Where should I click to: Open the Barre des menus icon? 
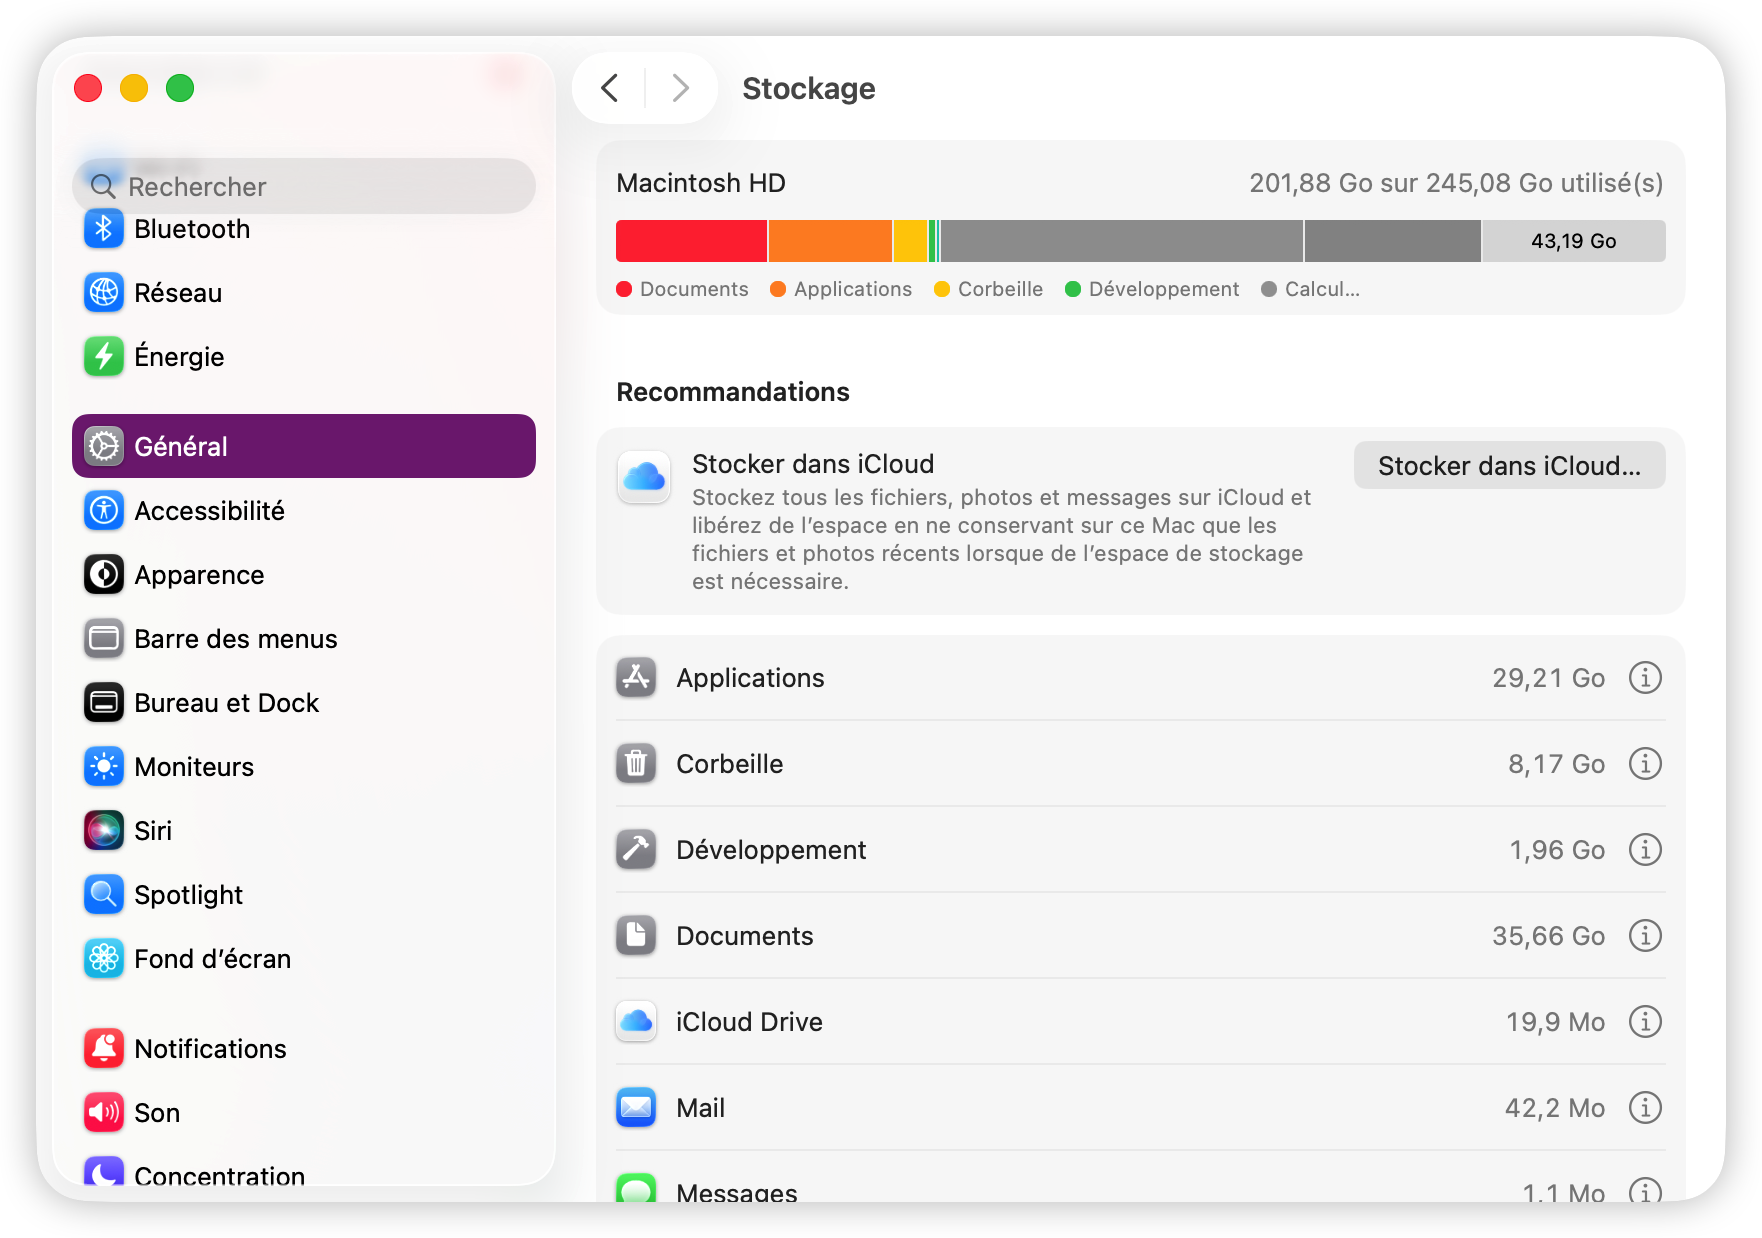pos(104,639)
